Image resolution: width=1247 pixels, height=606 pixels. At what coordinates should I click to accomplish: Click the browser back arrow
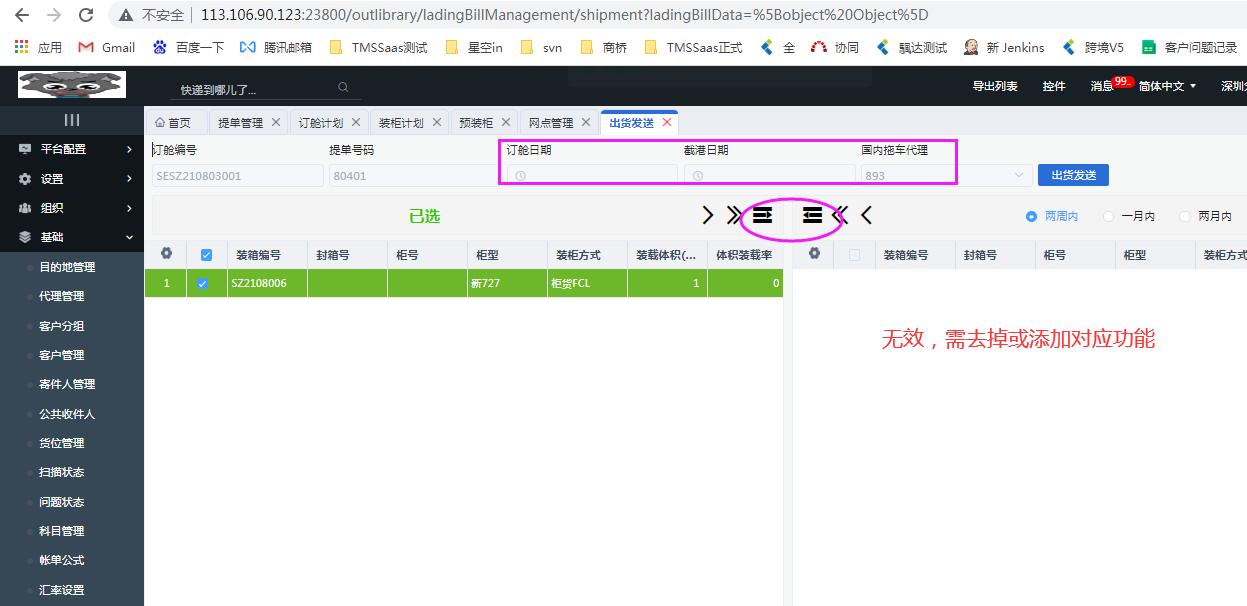pos(21,15)
